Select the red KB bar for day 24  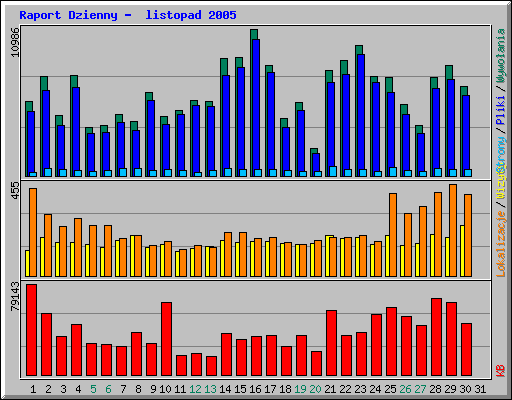[376, 345]
